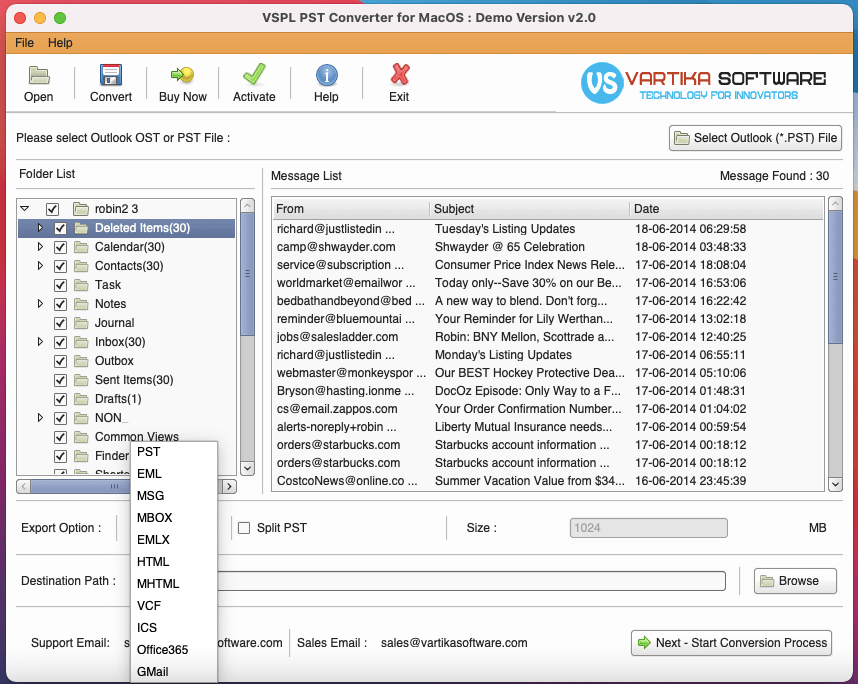Expand the Contacts(30) folder

tap(40, 265)
